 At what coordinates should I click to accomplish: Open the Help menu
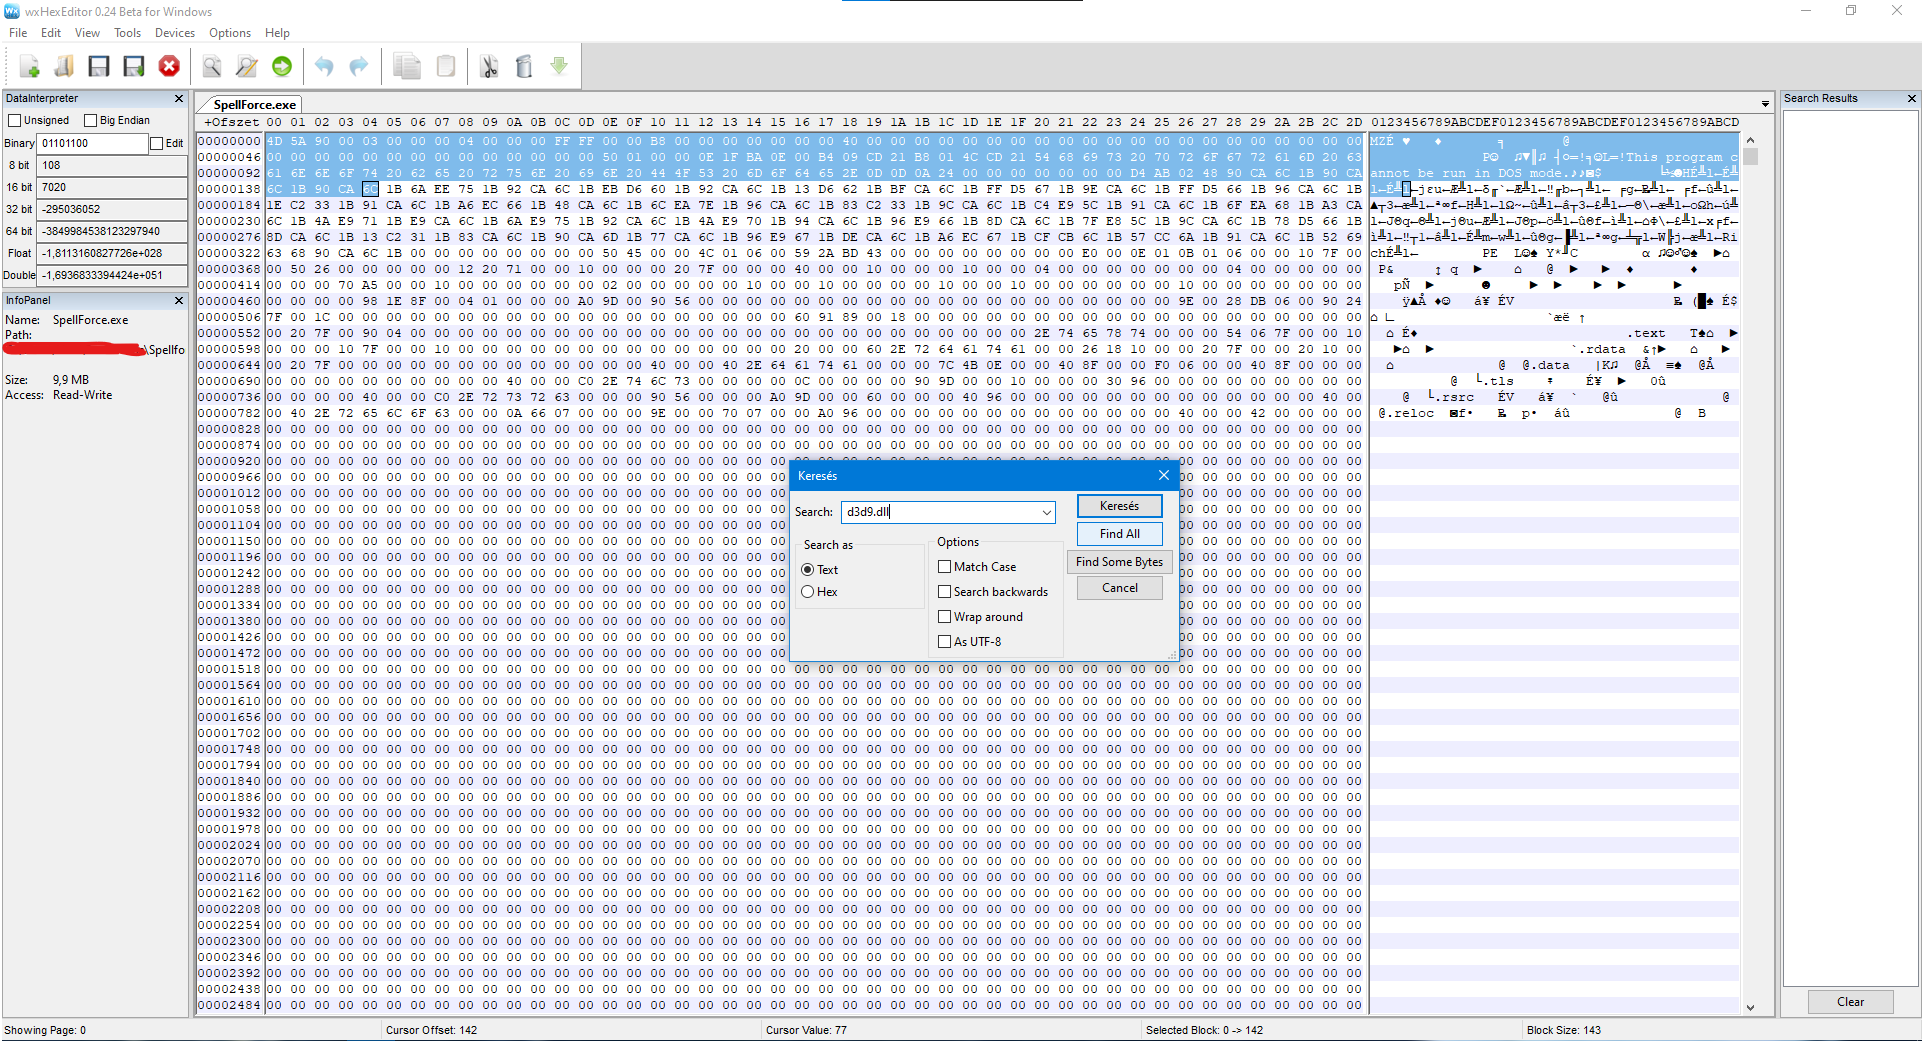277,33
